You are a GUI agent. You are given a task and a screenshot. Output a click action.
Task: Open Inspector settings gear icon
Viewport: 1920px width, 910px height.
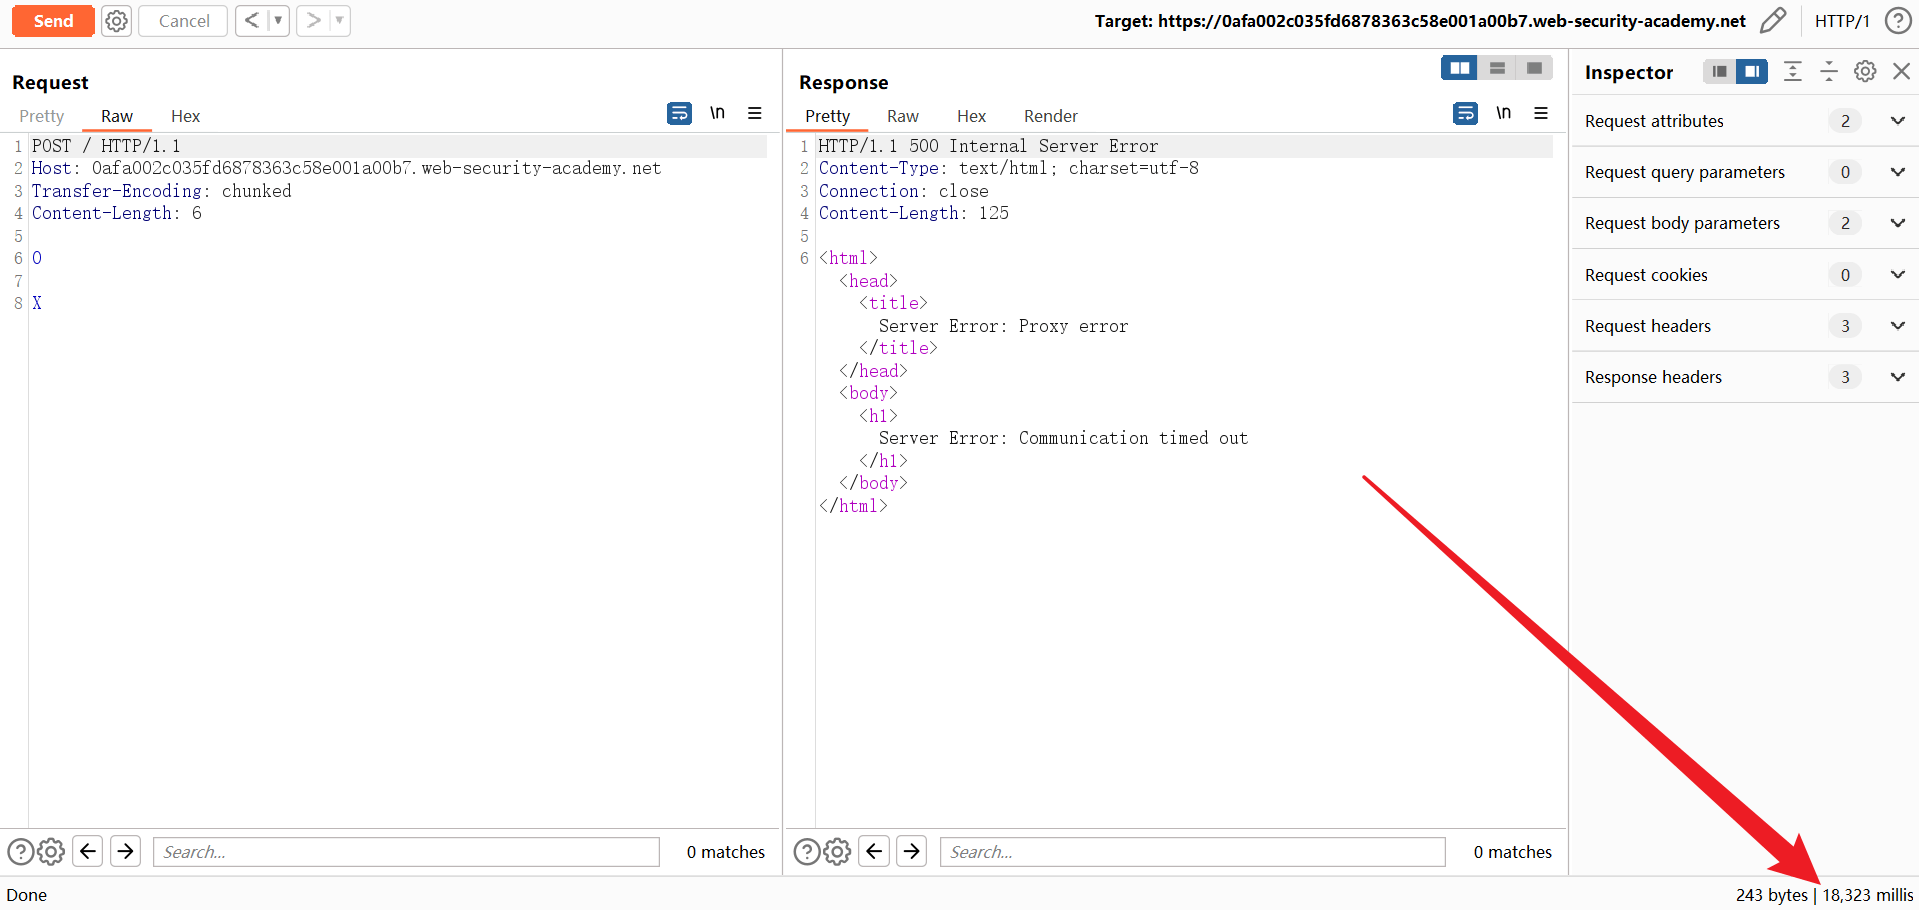pos(1864,72)
